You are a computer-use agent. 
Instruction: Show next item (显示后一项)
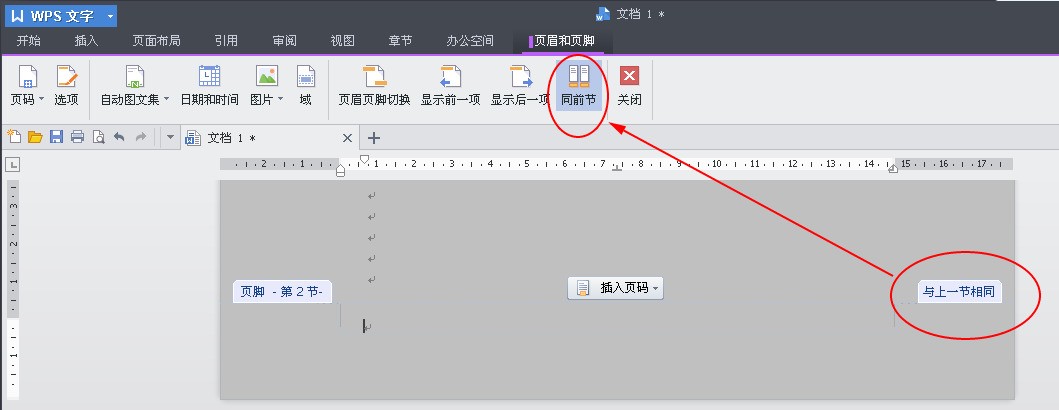(520, 86)
